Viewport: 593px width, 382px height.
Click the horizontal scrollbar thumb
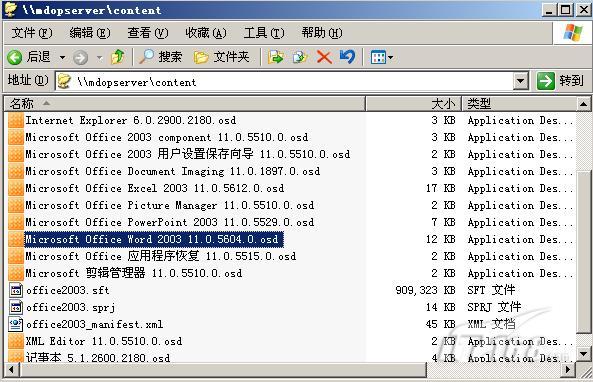[223, 369]
